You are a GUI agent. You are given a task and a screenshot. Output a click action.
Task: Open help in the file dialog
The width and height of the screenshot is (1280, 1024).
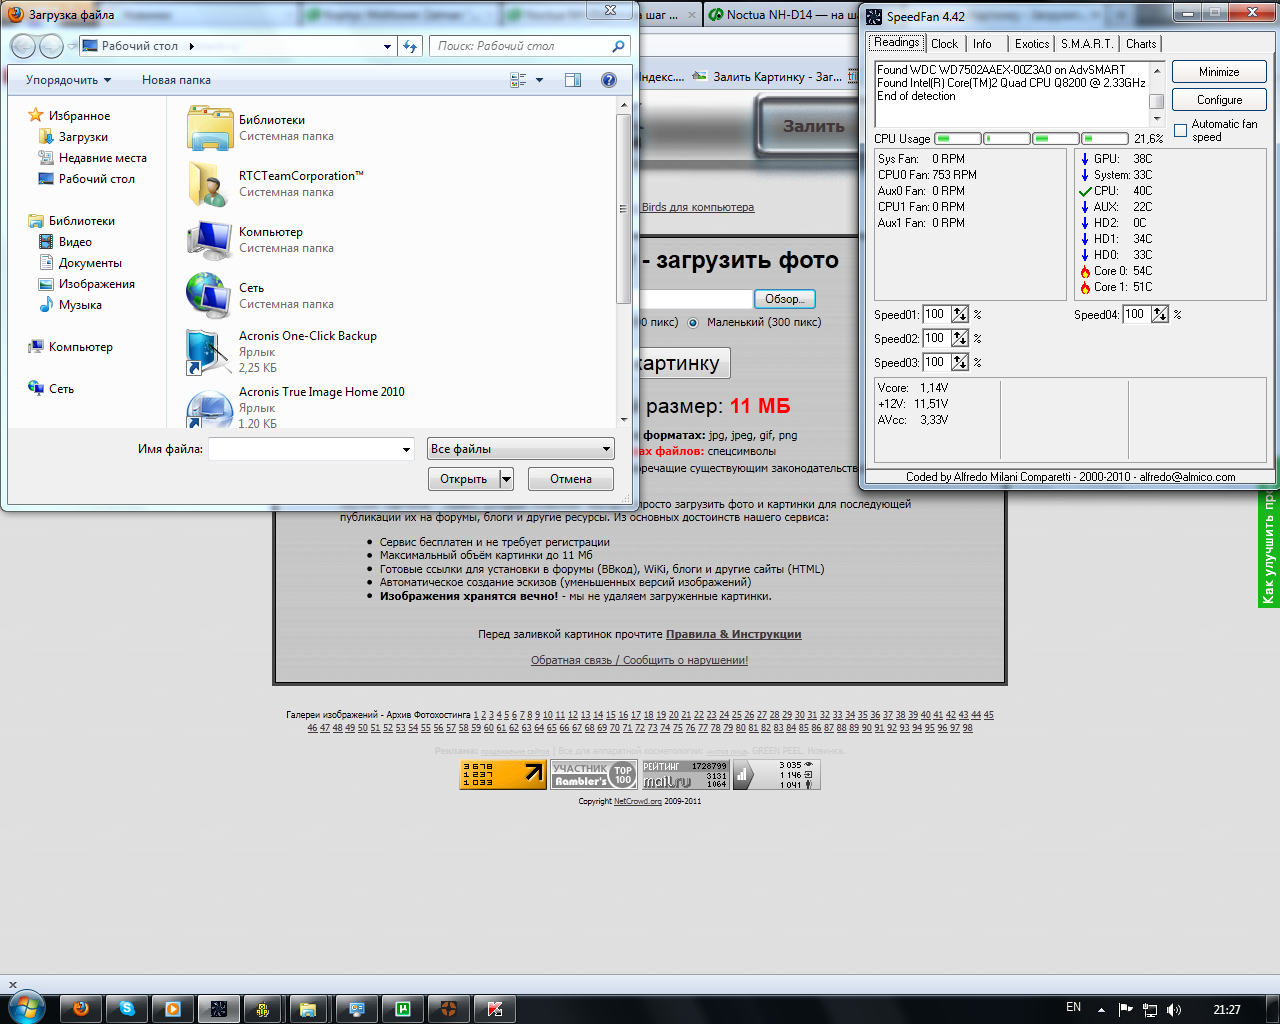[608, 80]
